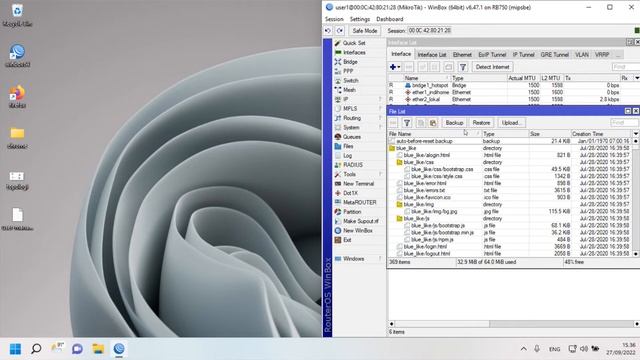Open Switch in the sidebar

(350, 80)
